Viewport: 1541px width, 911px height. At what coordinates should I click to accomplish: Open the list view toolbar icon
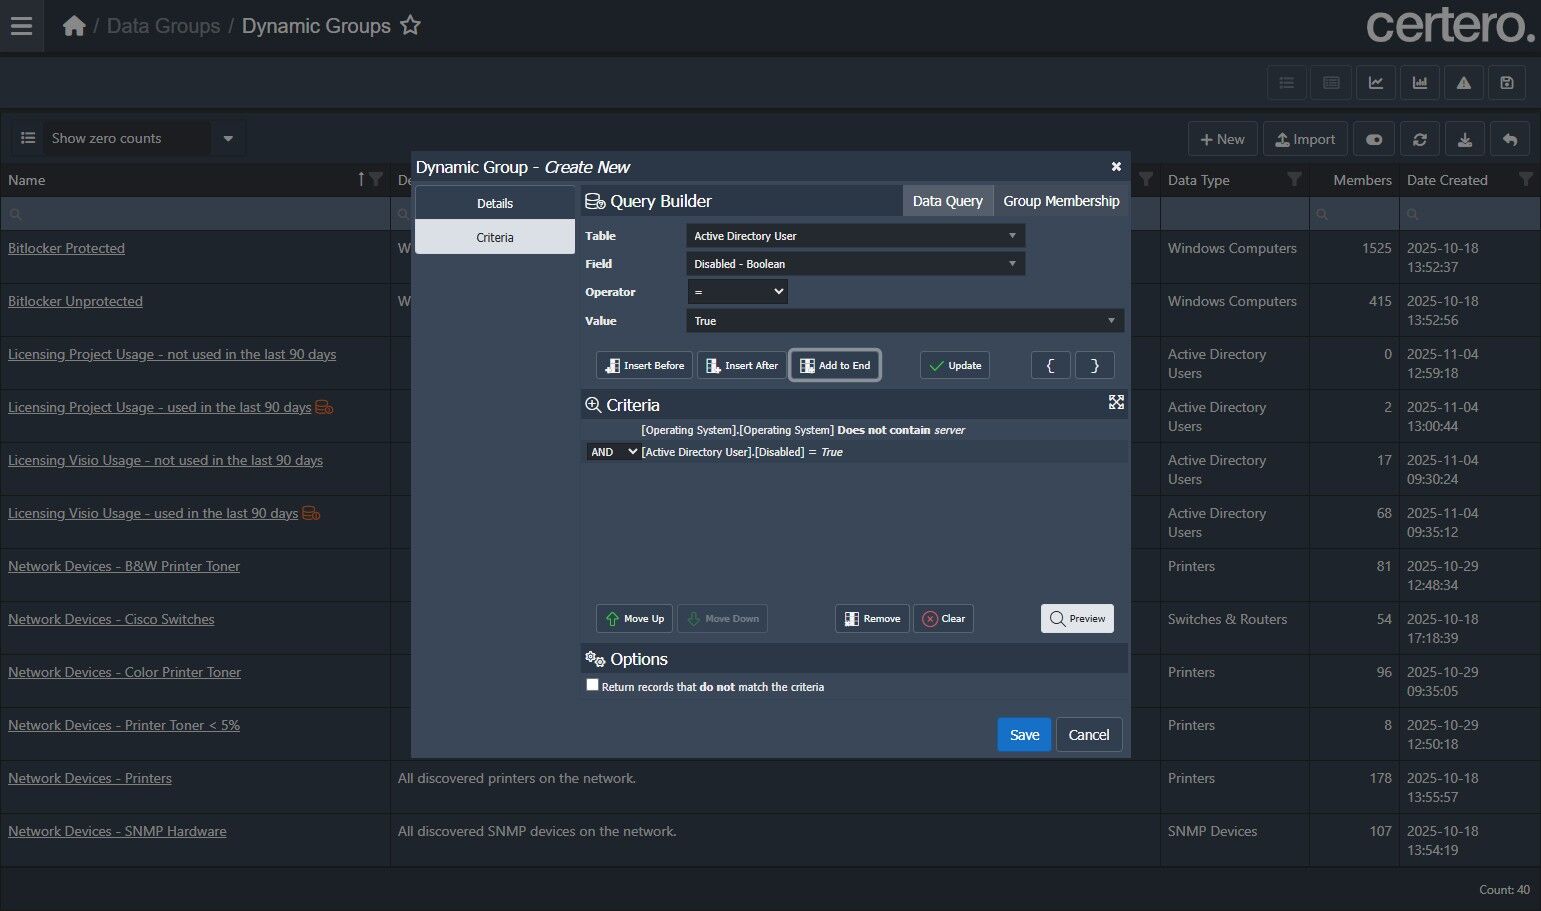click(1287, 83)
